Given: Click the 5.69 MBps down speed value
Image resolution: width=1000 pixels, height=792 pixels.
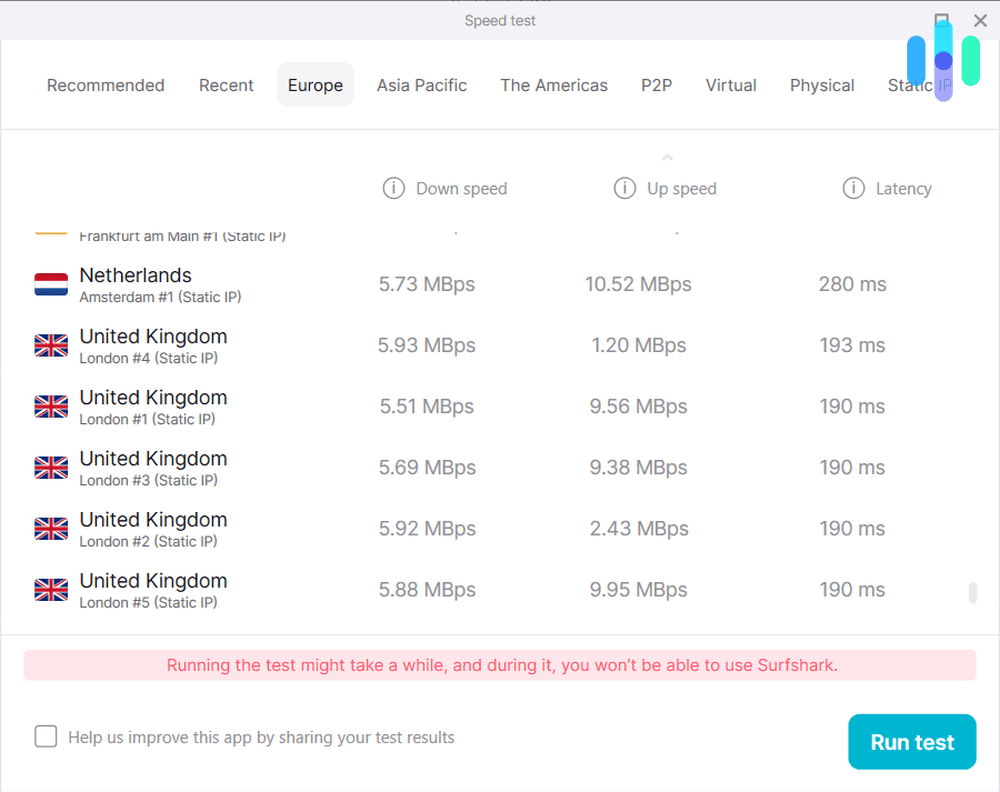Looking at the screenshot, I should [427, 467].
